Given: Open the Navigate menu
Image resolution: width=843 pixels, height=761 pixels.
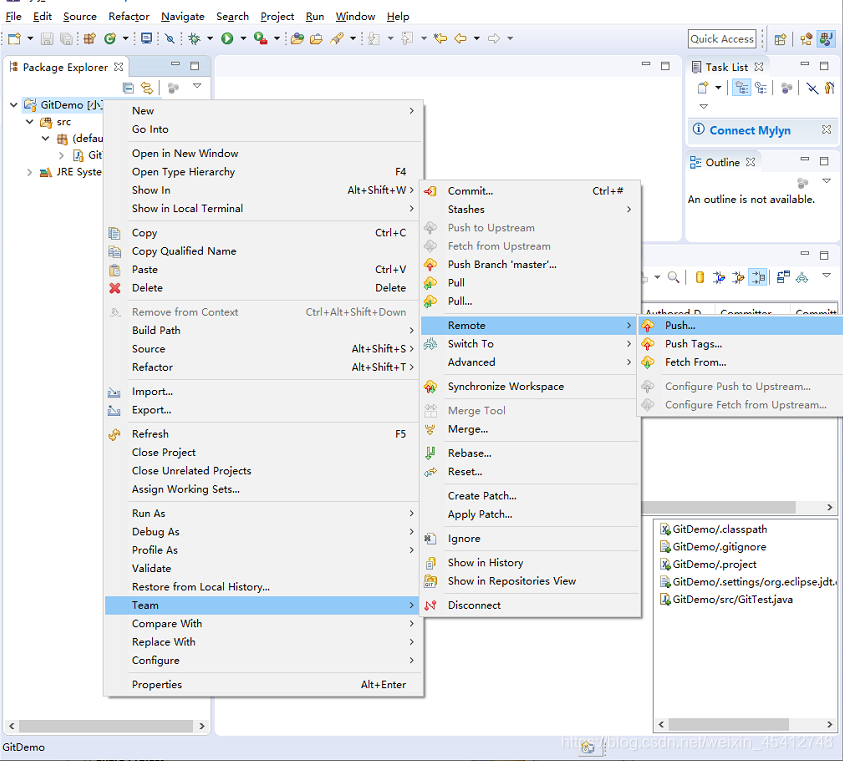Looking at the screenshot, I should pyautogui.click(x=183, y=17).
